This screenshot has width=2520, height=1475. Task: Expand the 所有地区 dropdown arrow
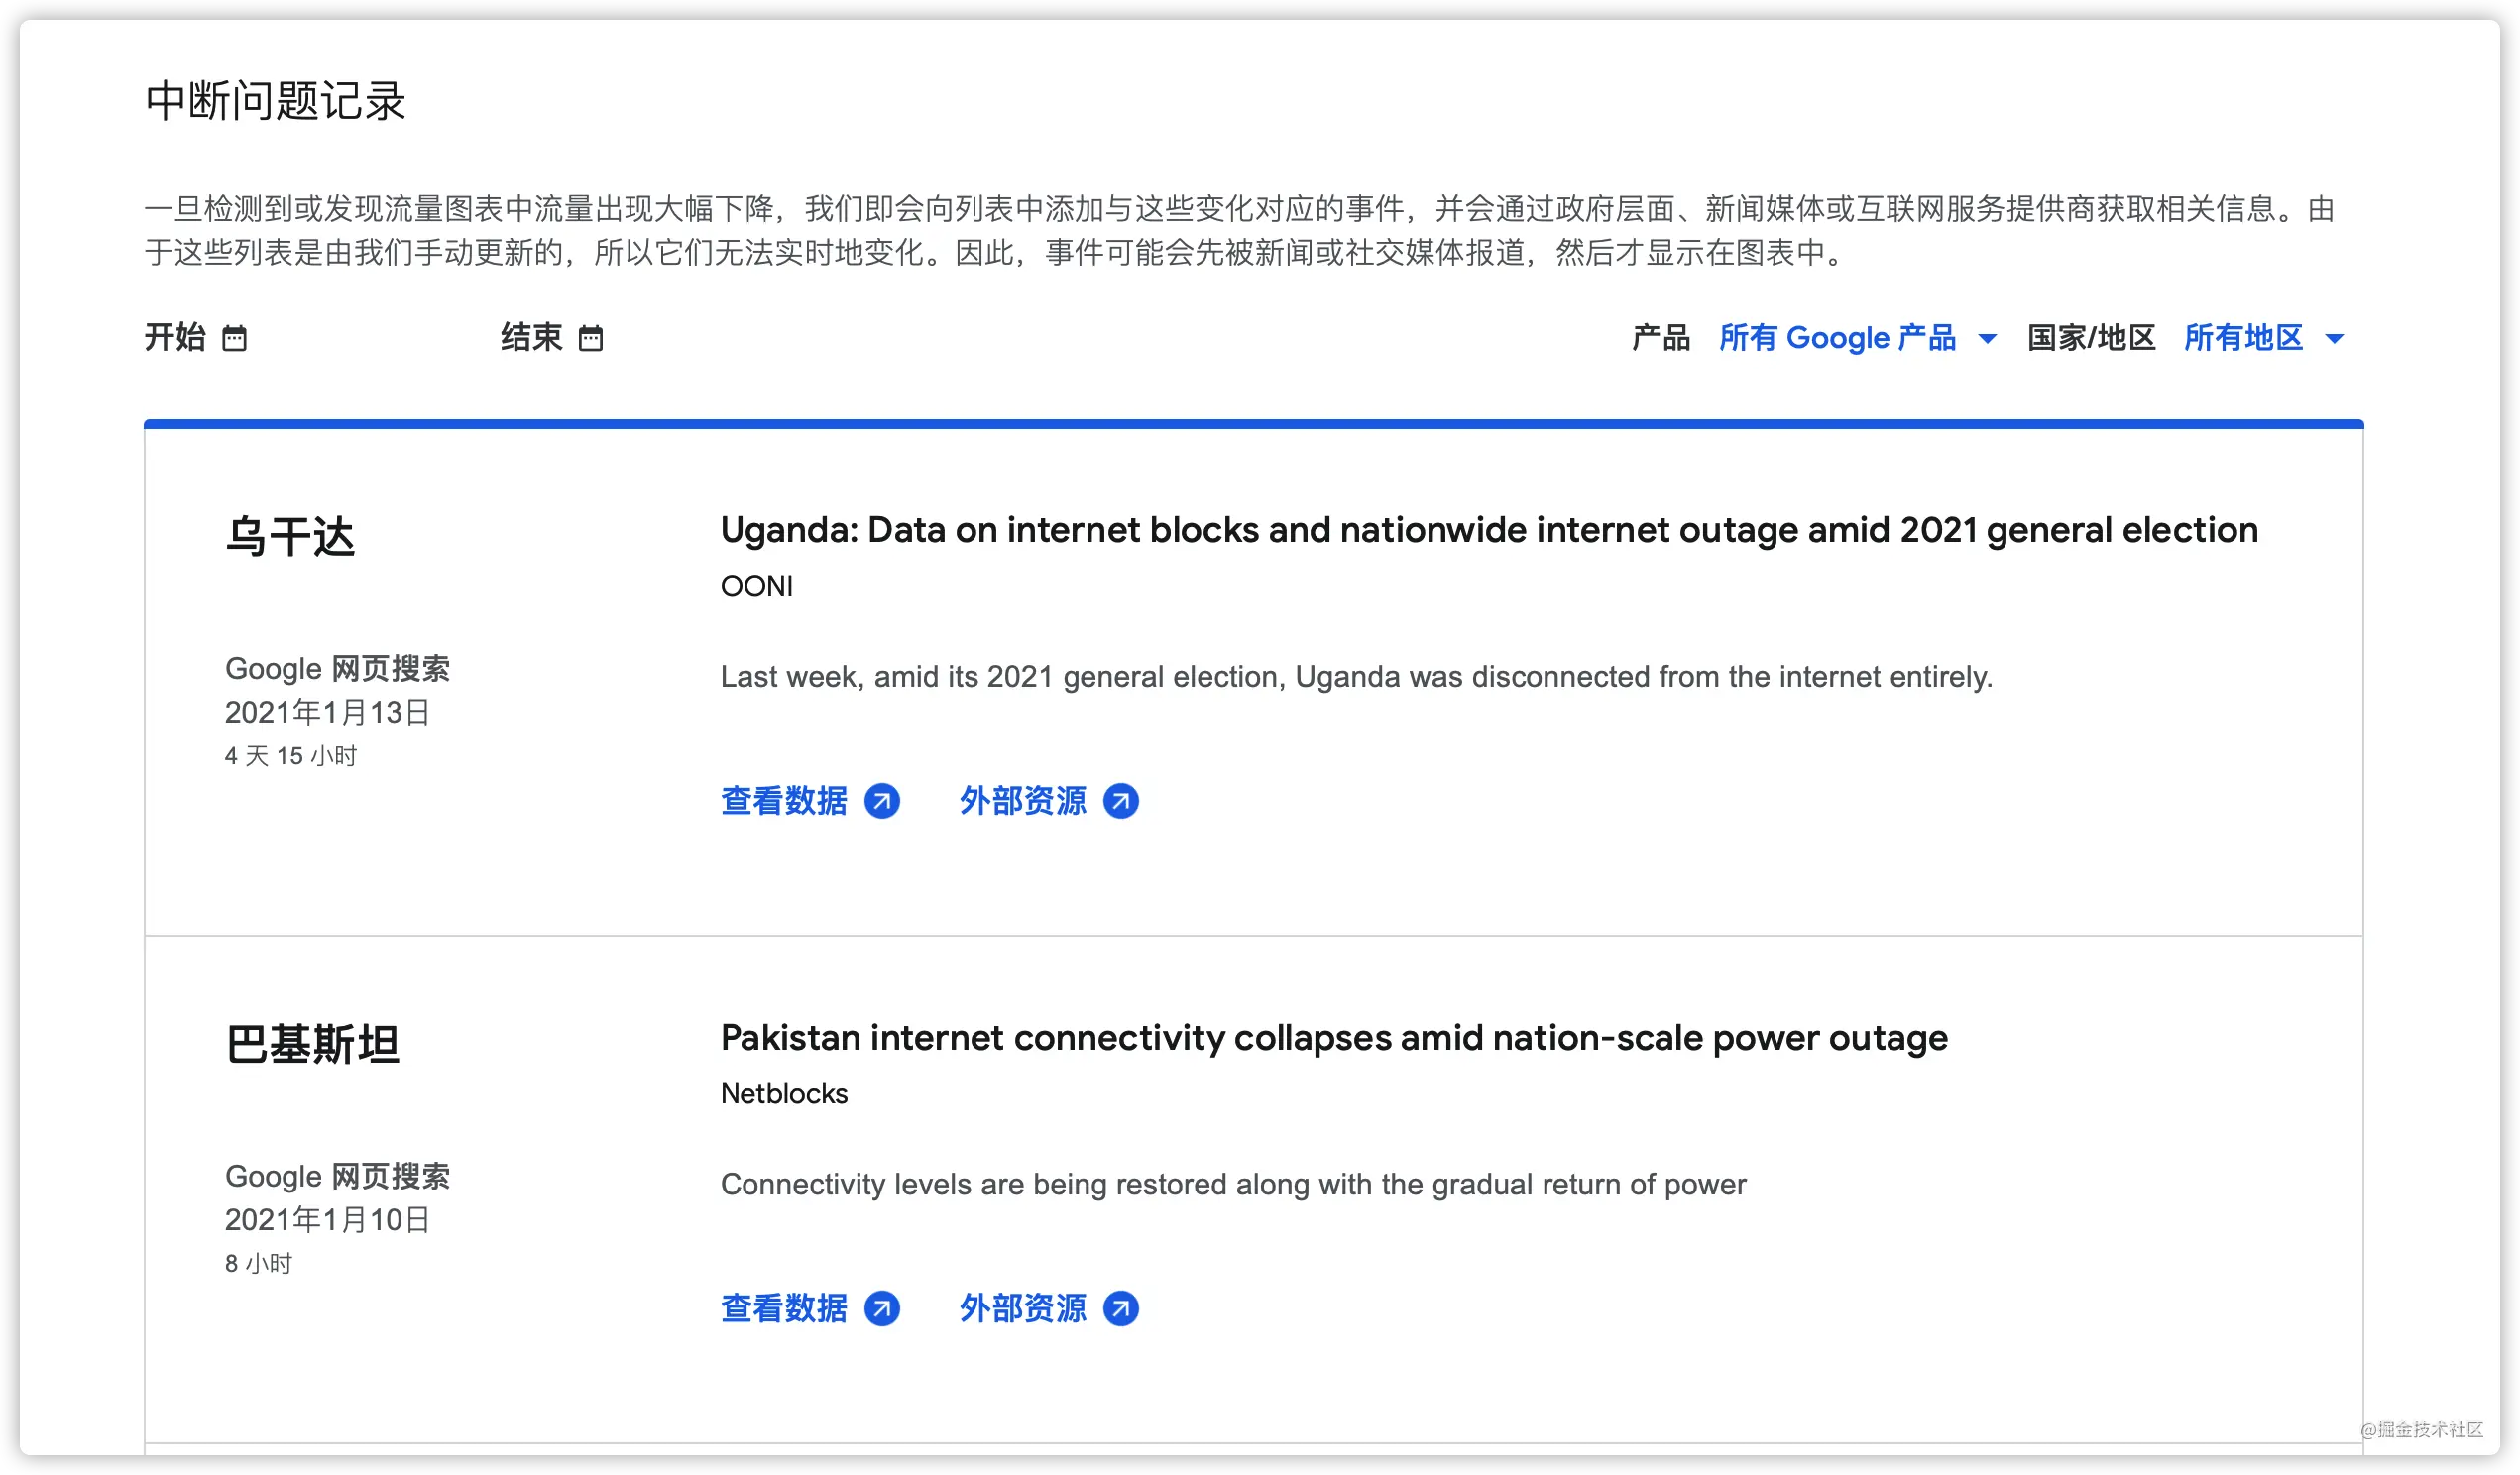click(x=2335, y=339)
